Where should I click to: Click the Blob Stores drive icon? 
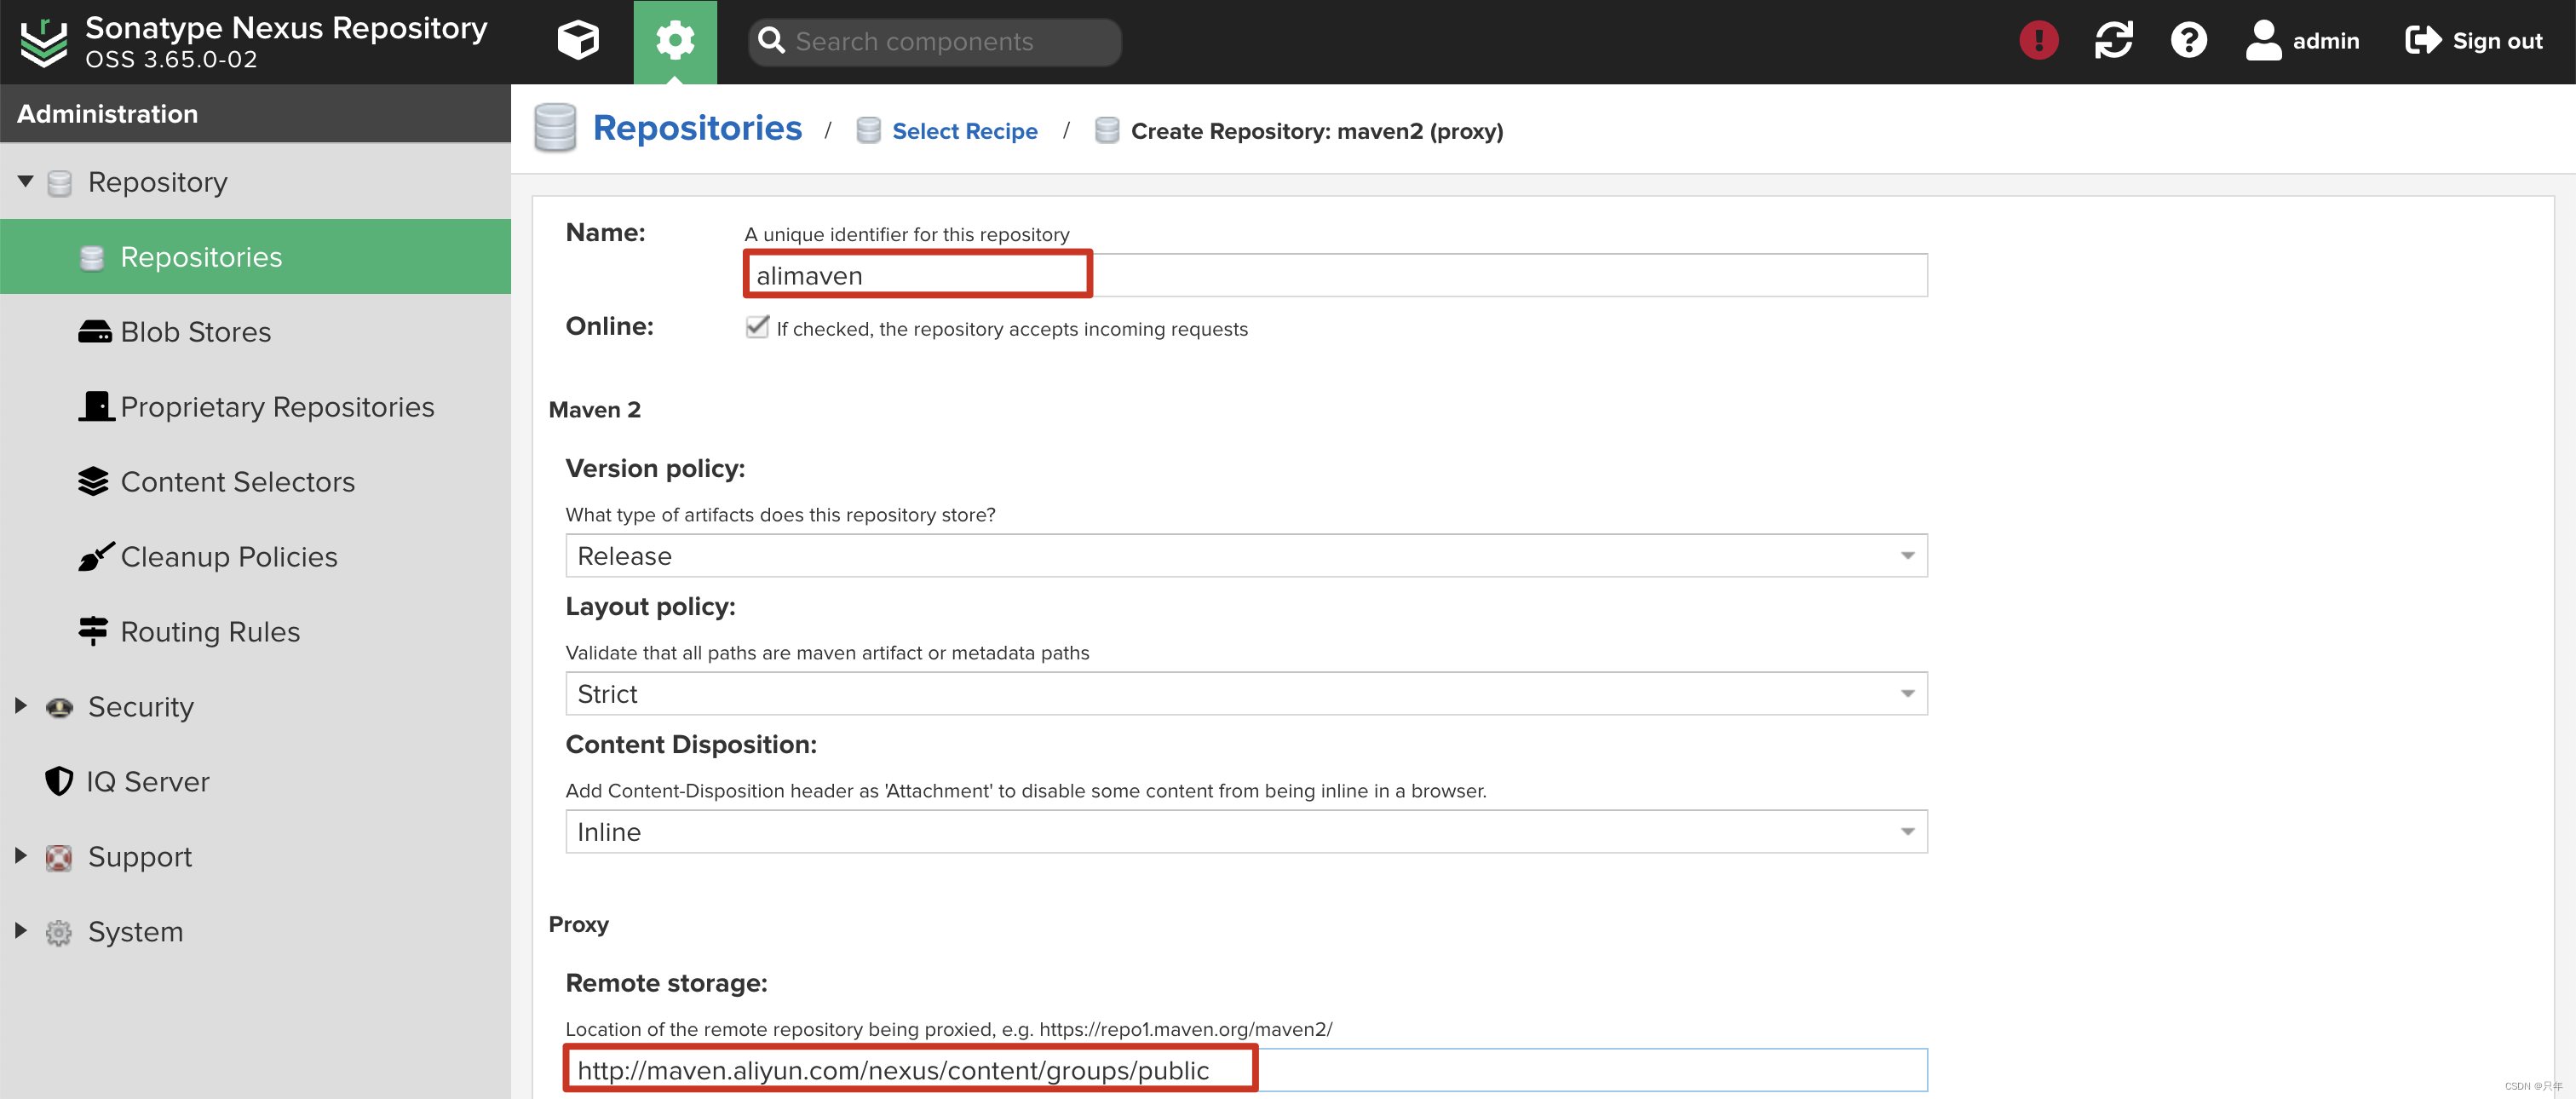[x=95, y=332]
